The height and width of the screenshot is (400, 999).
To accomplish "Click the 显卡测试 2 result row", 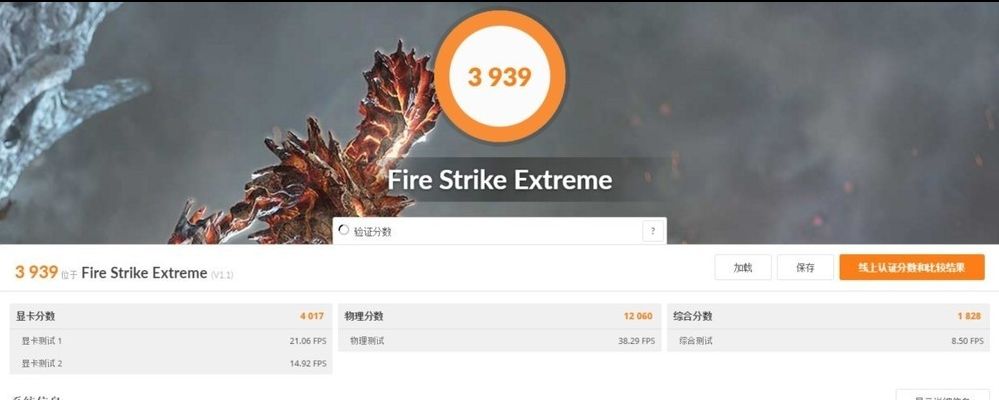I will tap(171, 364).
